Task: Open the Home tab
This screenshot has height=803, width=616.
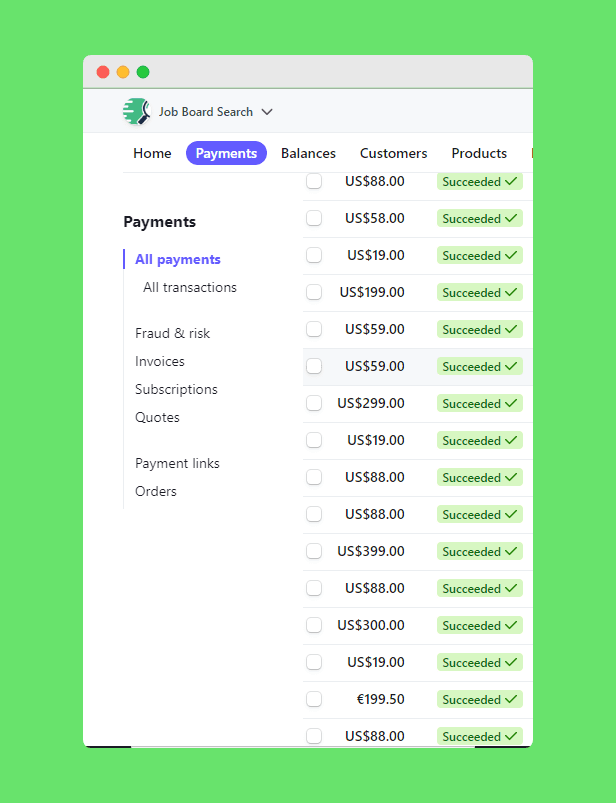Action: 152,153
